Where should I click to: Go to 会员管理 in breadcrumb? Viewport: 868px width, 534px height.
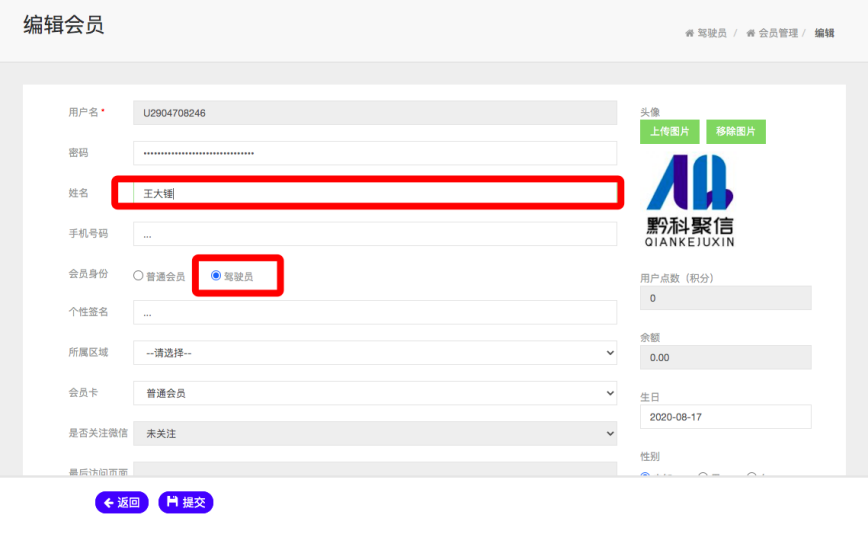778,33
